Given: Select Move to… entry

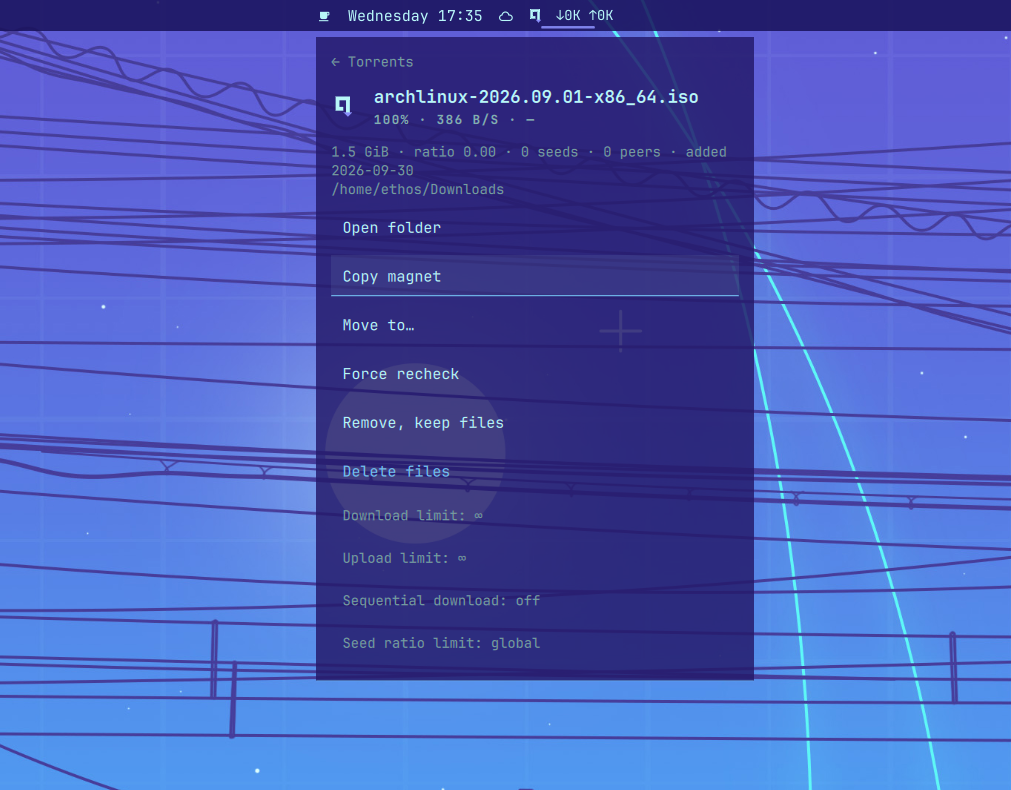Looking at the screenshot, I should [x=535, y=325].
